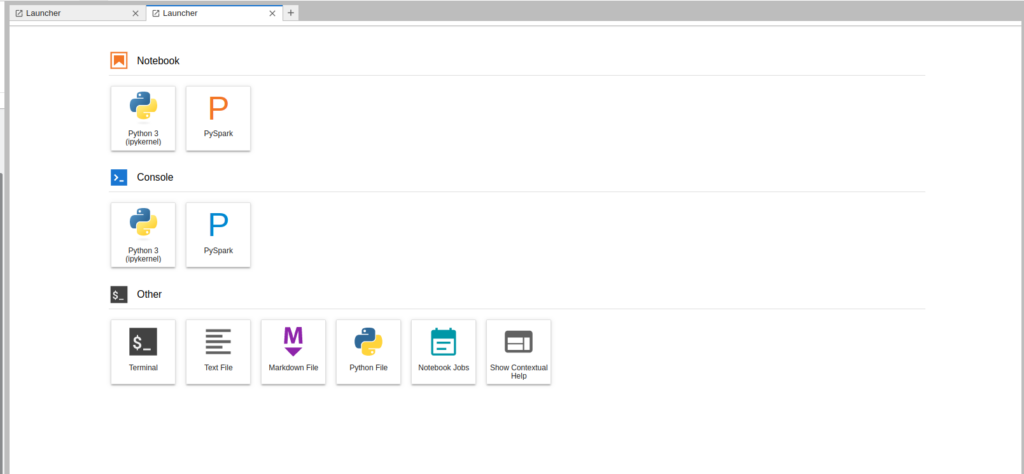This screenshot has width=1024, height=474.
Task: Click the dark Other section header icon
Action: (x=119, y=294)
